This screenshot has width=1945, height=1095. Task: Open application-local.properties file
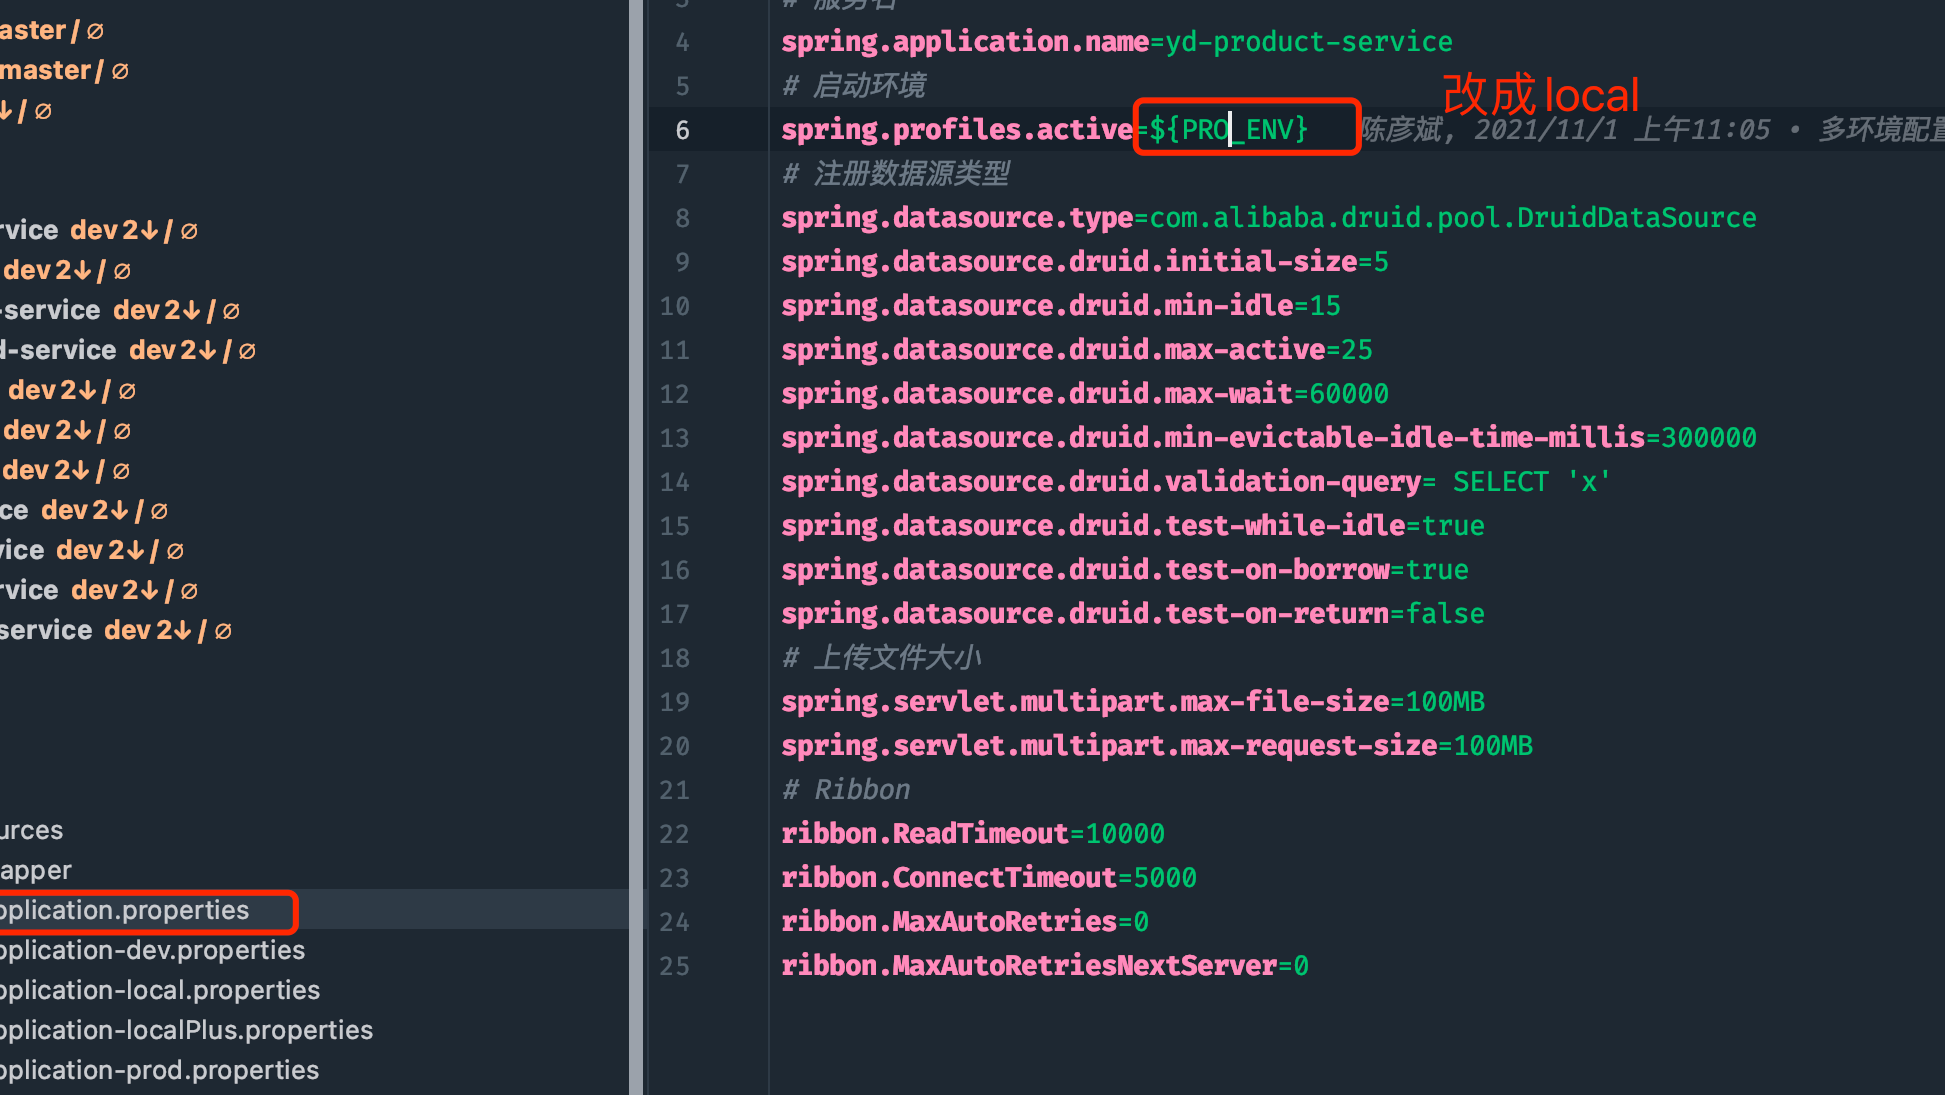click(x=160, y=991)
